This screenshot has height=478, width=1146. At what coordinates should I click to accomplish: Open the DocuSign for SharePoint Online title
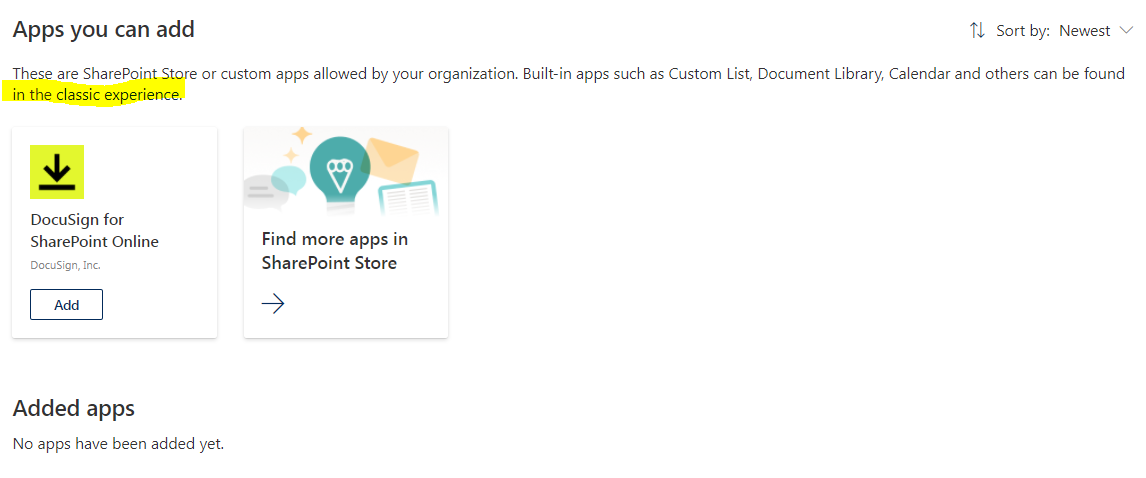(x=95, y=230)
